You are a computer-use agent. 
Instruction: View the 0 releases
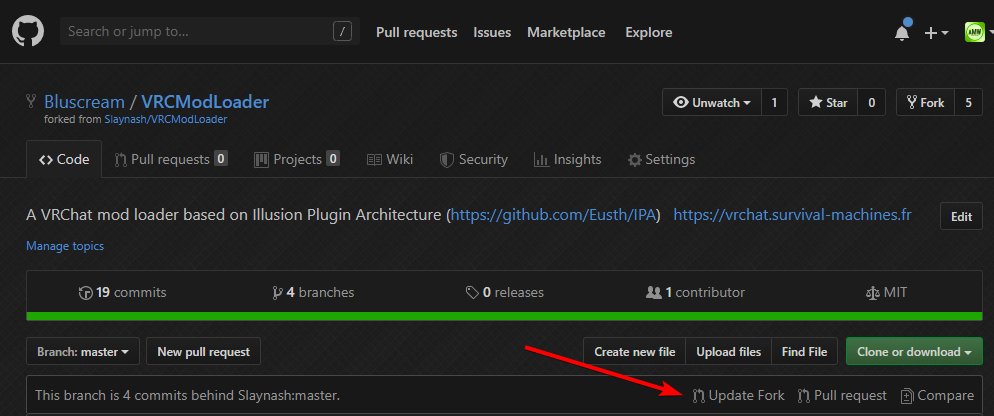point(505,292)
